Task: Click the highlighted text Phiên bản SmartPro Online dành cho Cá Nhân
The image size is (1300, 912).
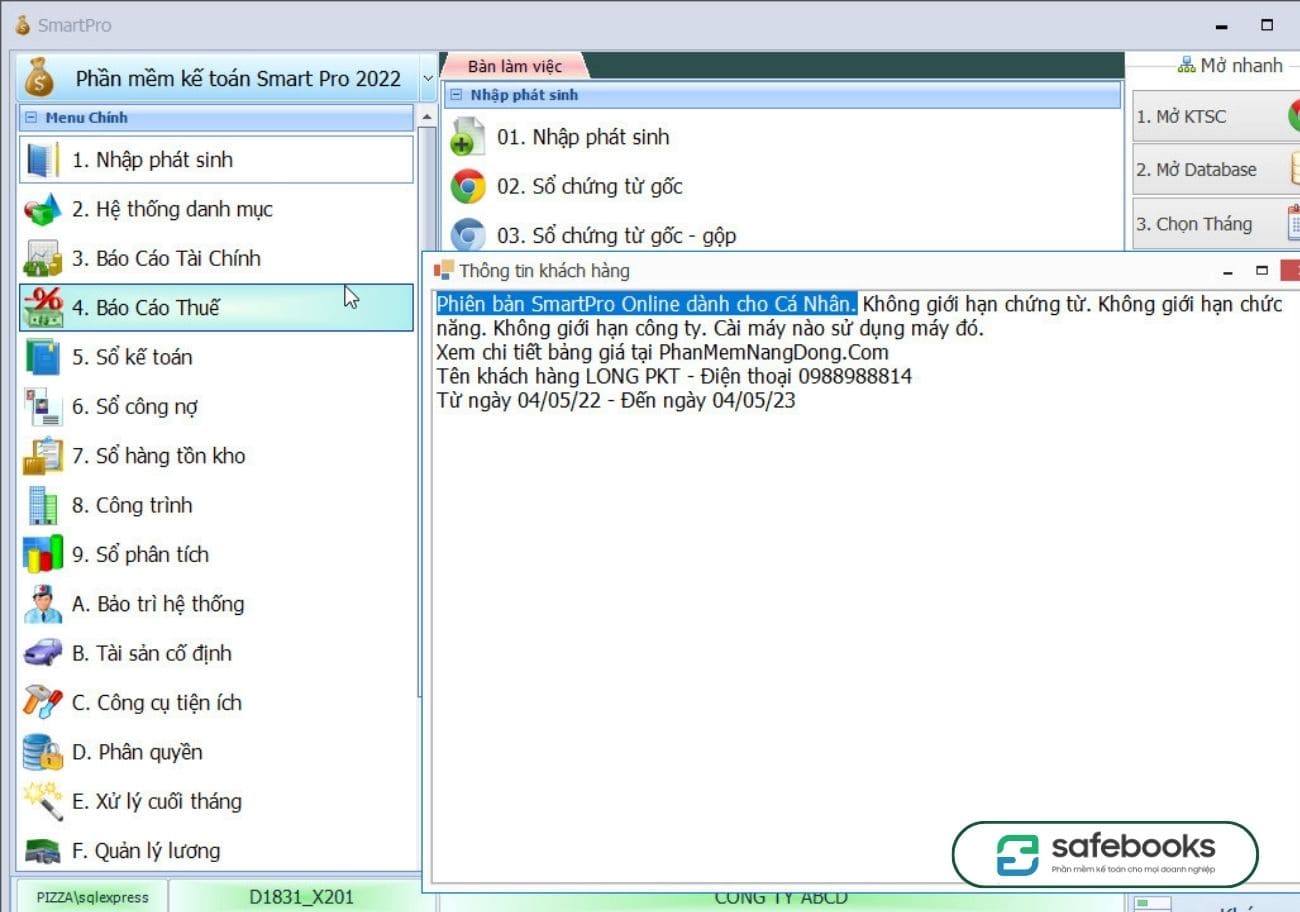Action: (x=646, y=304)
